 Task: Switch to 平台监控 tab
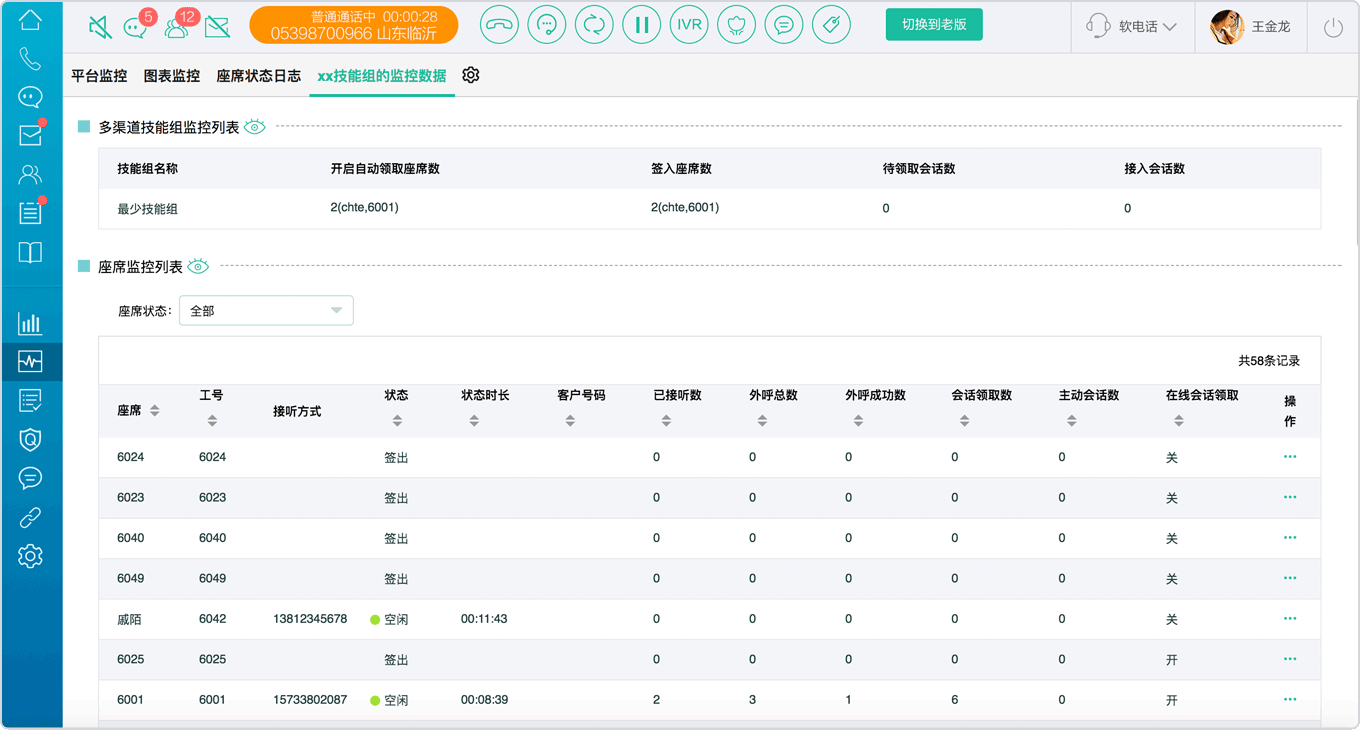coord(99,76)
